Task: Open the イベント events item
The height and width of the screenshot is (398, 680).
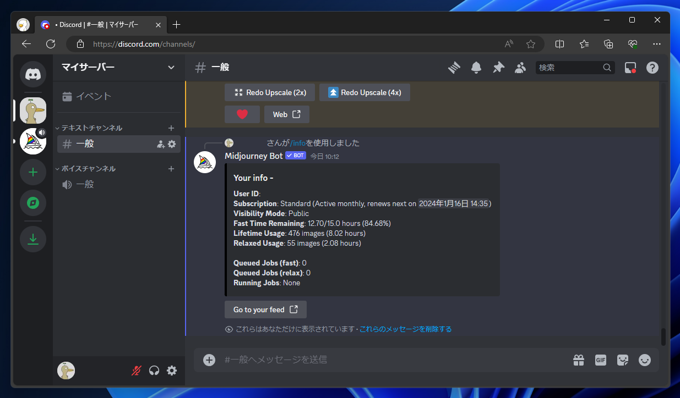Action: point(118,96)
